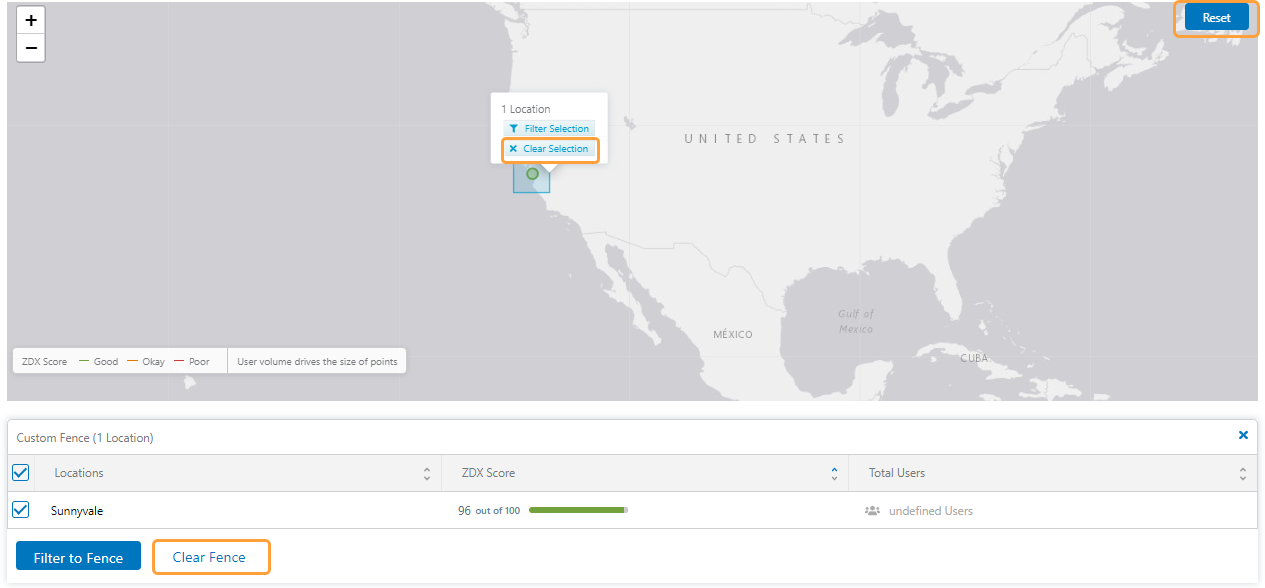Click the user volume legend label
This screenshot has height=588, width=1265.
[316, 360]
